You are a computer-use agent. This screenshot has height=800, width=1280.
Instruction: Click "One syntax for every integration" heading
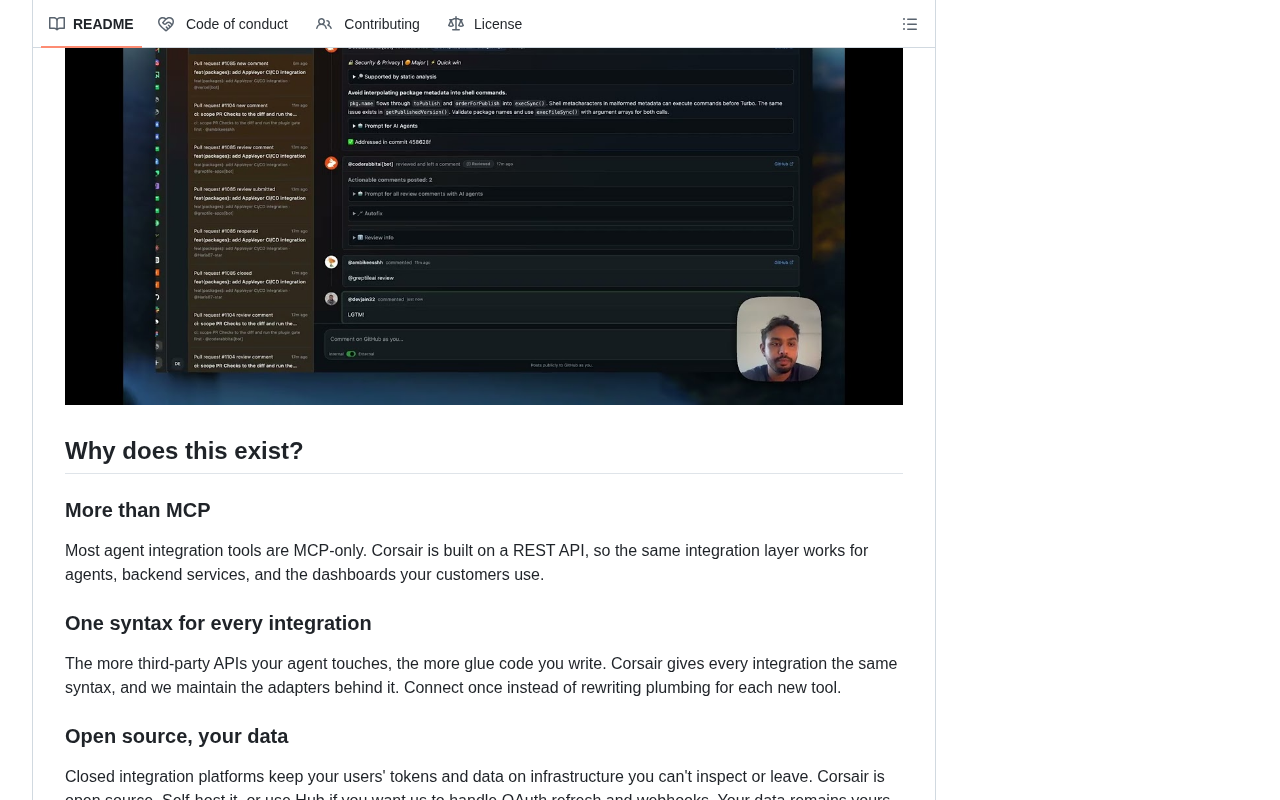click(218, 623)
